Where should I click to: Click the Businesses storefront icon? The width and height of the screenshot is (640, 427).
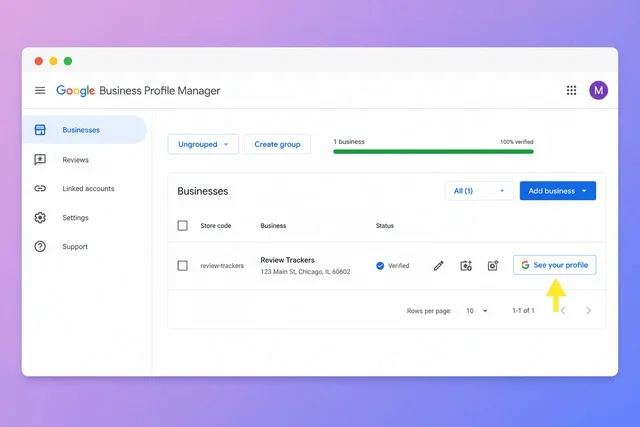pos(40,130)
